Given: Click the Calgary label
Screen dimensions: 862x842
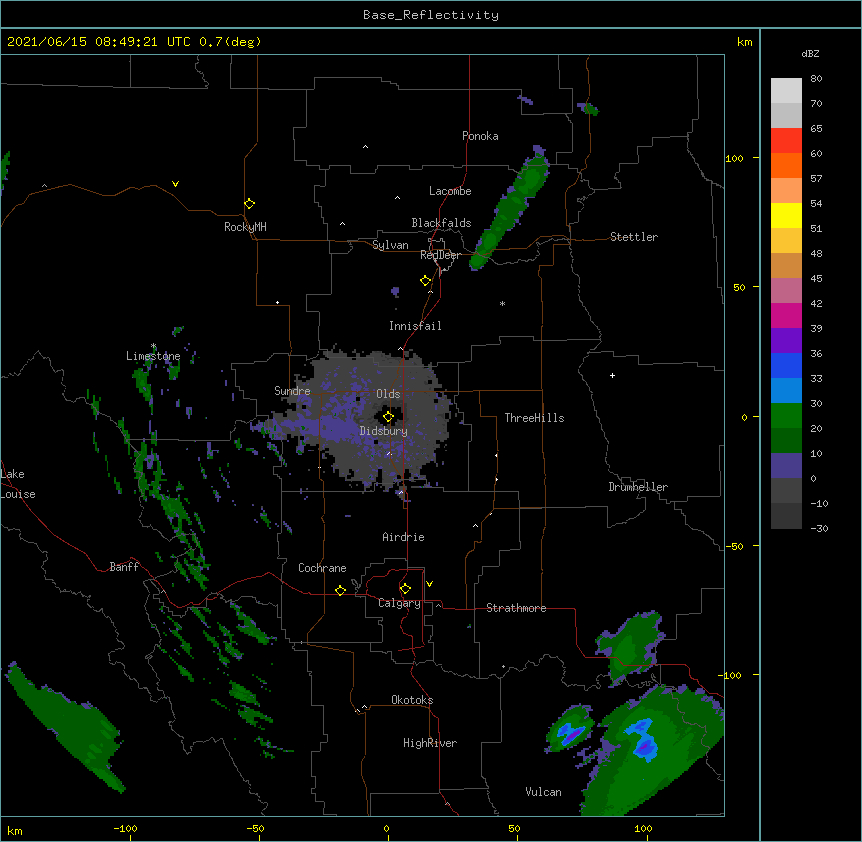Looking at the screenshot, I should click(x=400, y=603).
